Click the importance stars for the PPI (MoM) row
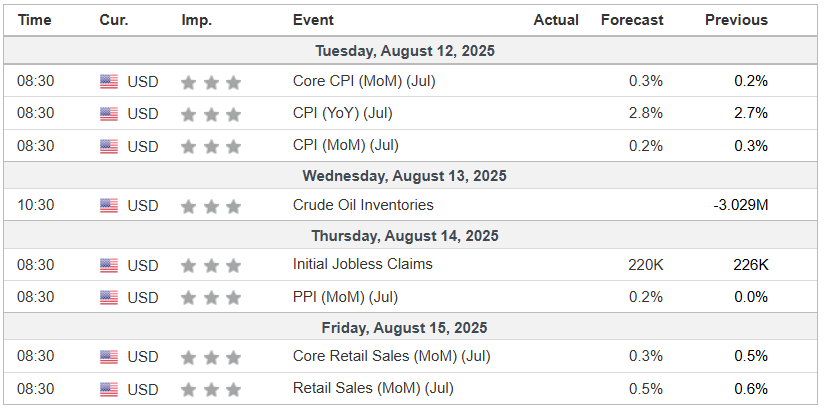 211,298
